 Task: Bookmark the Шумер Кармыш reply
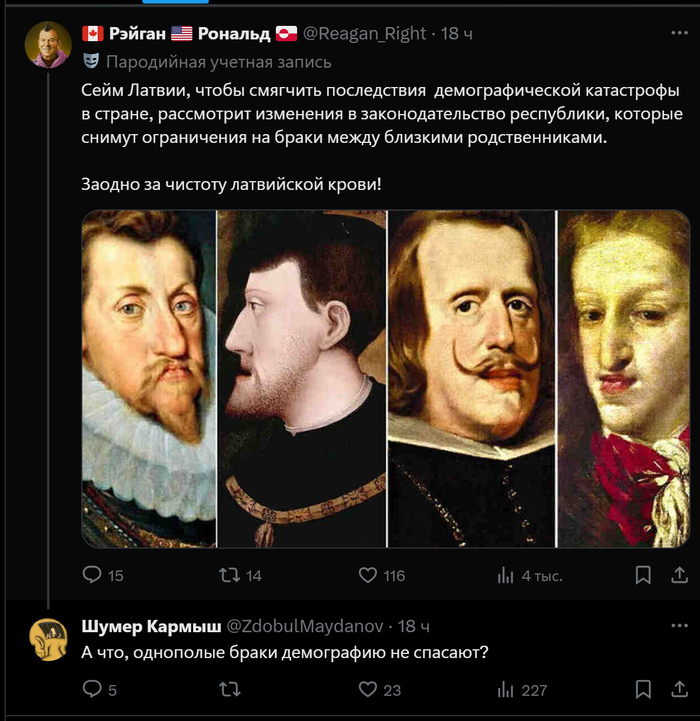click(x=643, y=689)
